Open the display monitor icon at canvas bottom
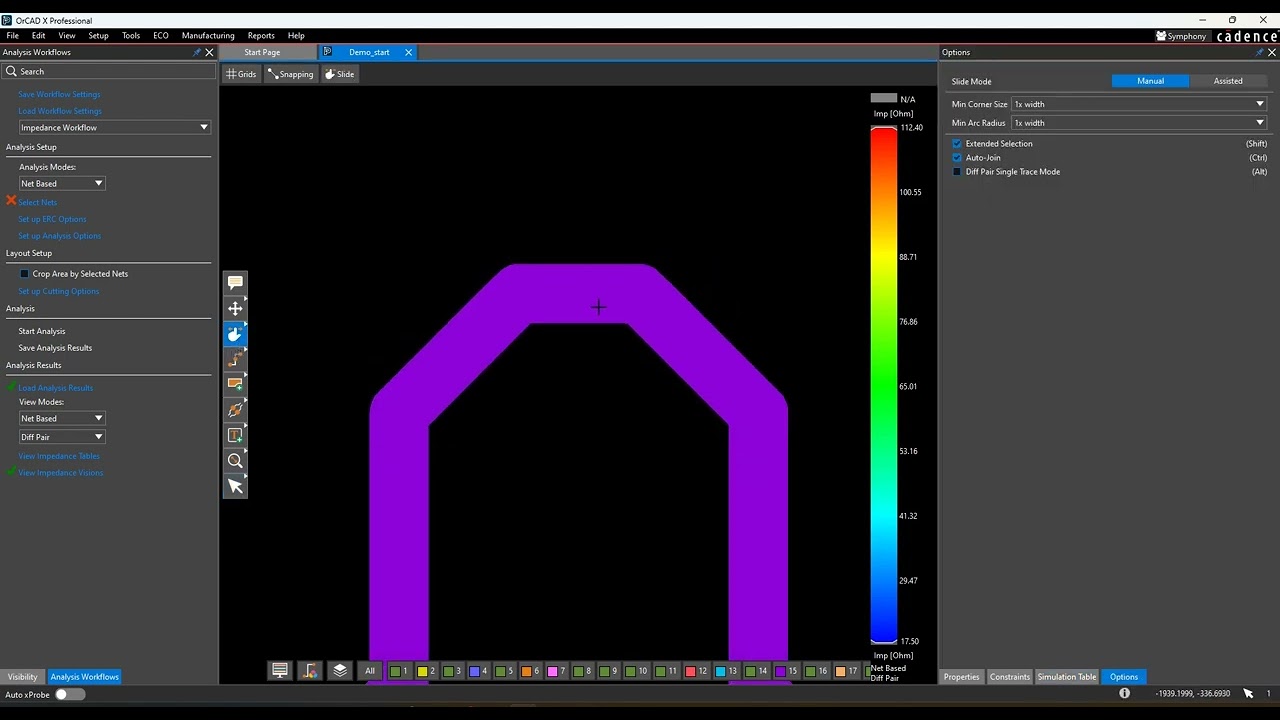The image size is (1280, 720). (x=280, y=671)
